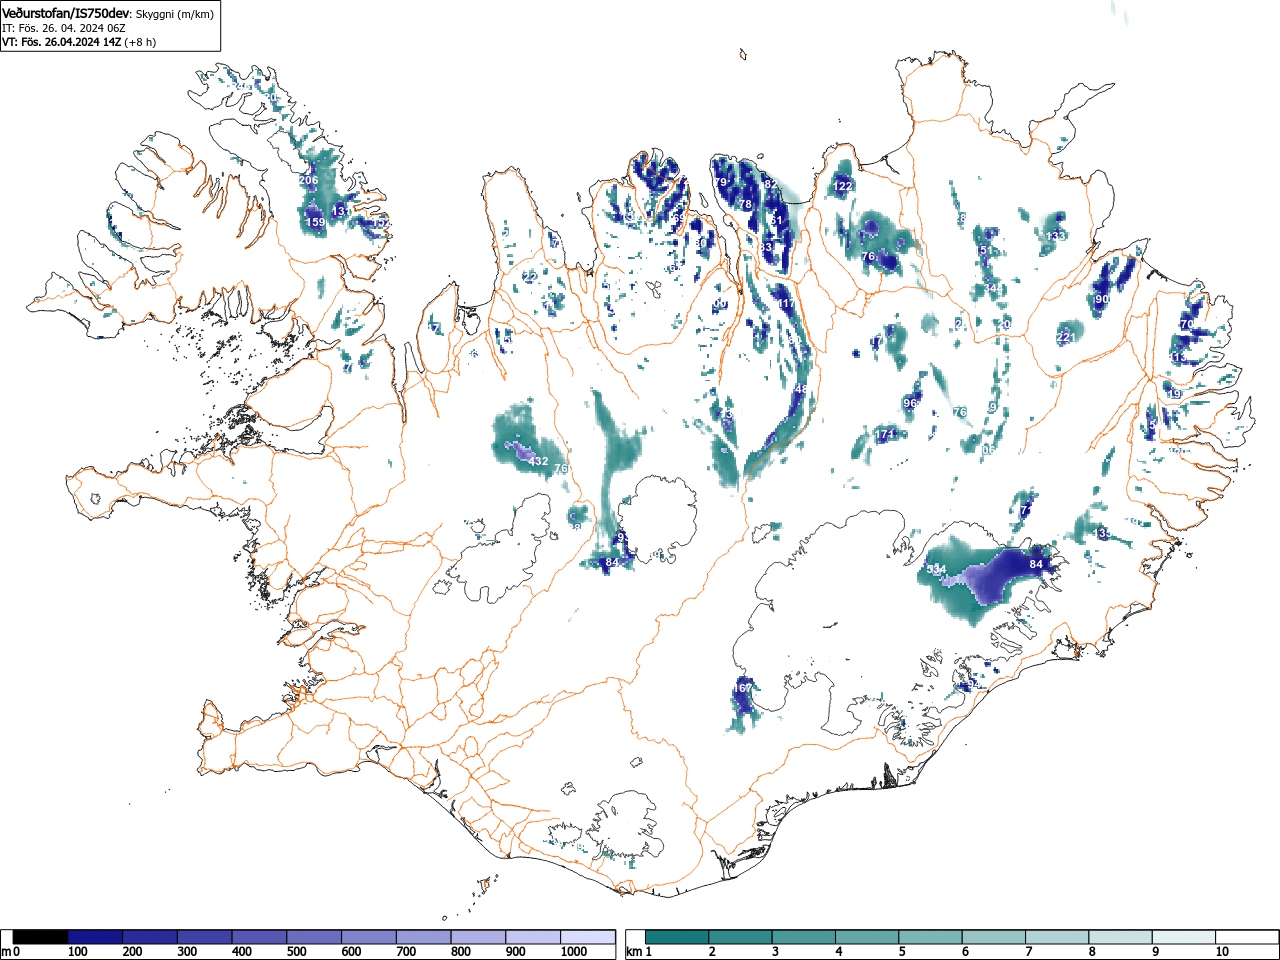Click the 'km' unit label on legend

[633, 952]
